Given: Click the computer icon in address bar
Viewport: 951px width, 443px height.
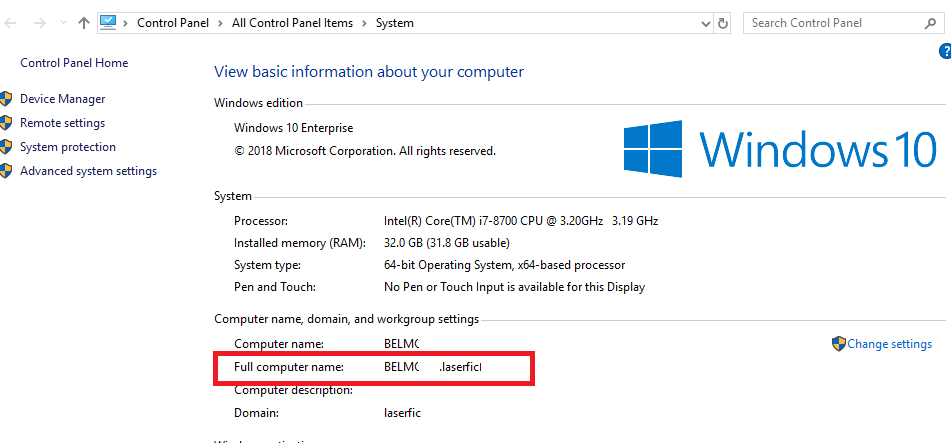Looking at the screenshot, I should pos(107,22).
